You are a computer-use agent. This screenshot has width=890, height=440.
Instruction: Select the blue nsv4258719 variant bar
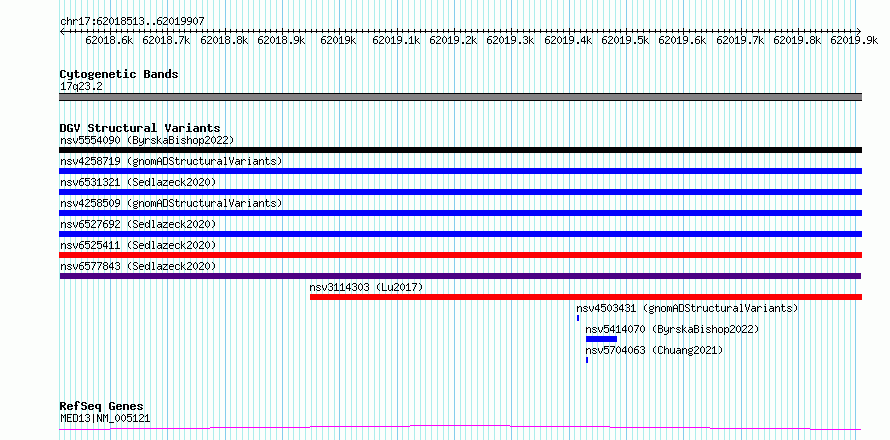click(x=461, y=171)
